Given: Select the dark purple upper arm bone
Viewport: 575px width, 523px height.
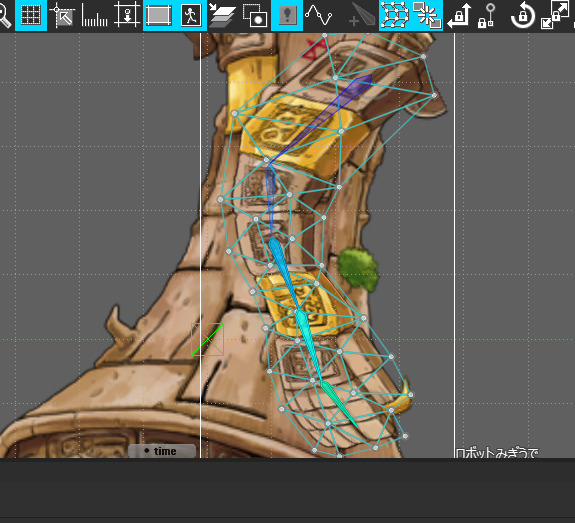Looking at the screenshot, I should coord(321,118).
